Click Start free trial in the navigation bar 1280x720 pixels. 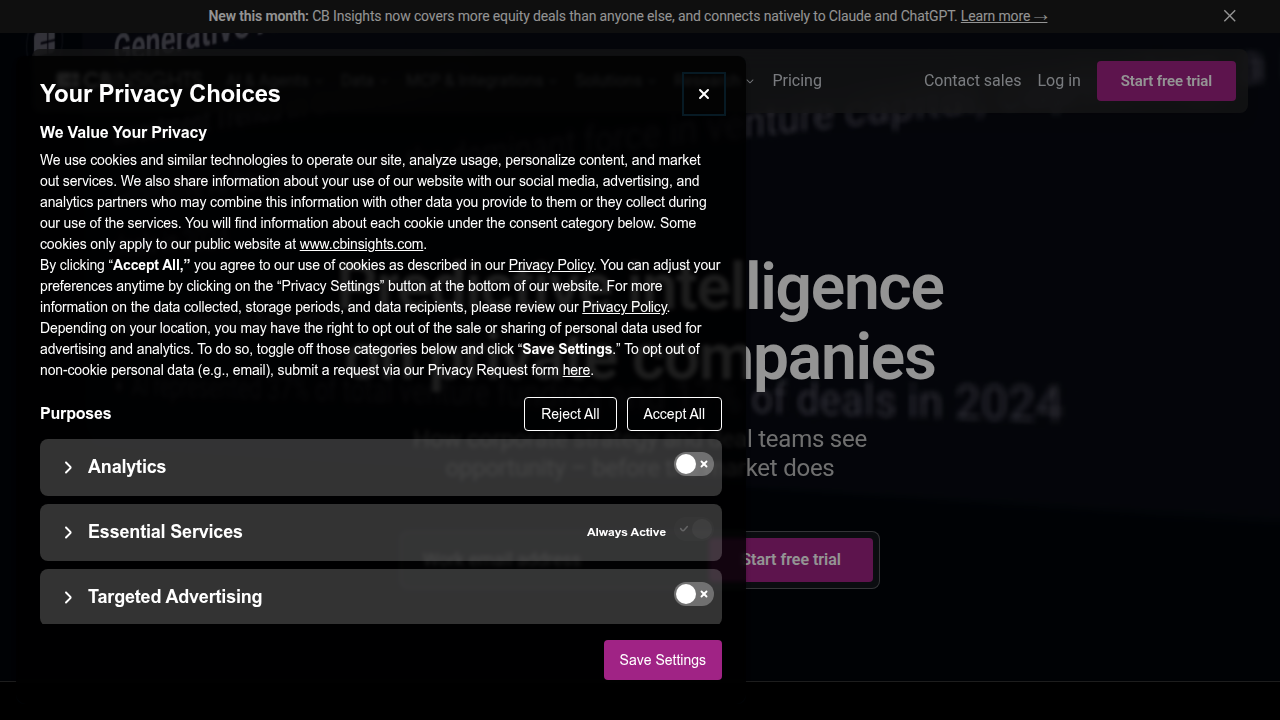pos(1166,81)
